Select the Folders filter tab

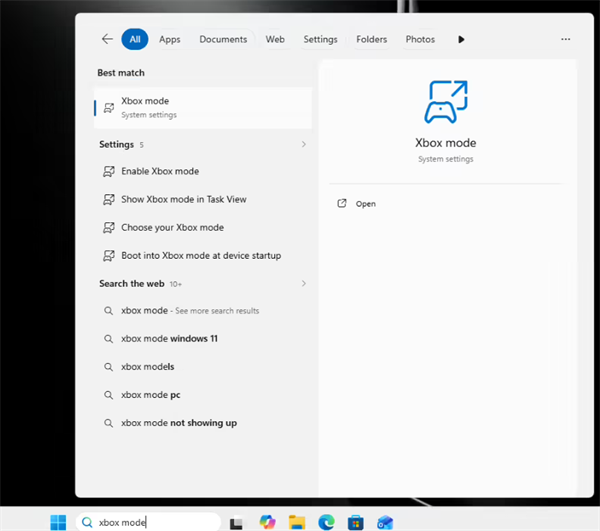point(372,39)
